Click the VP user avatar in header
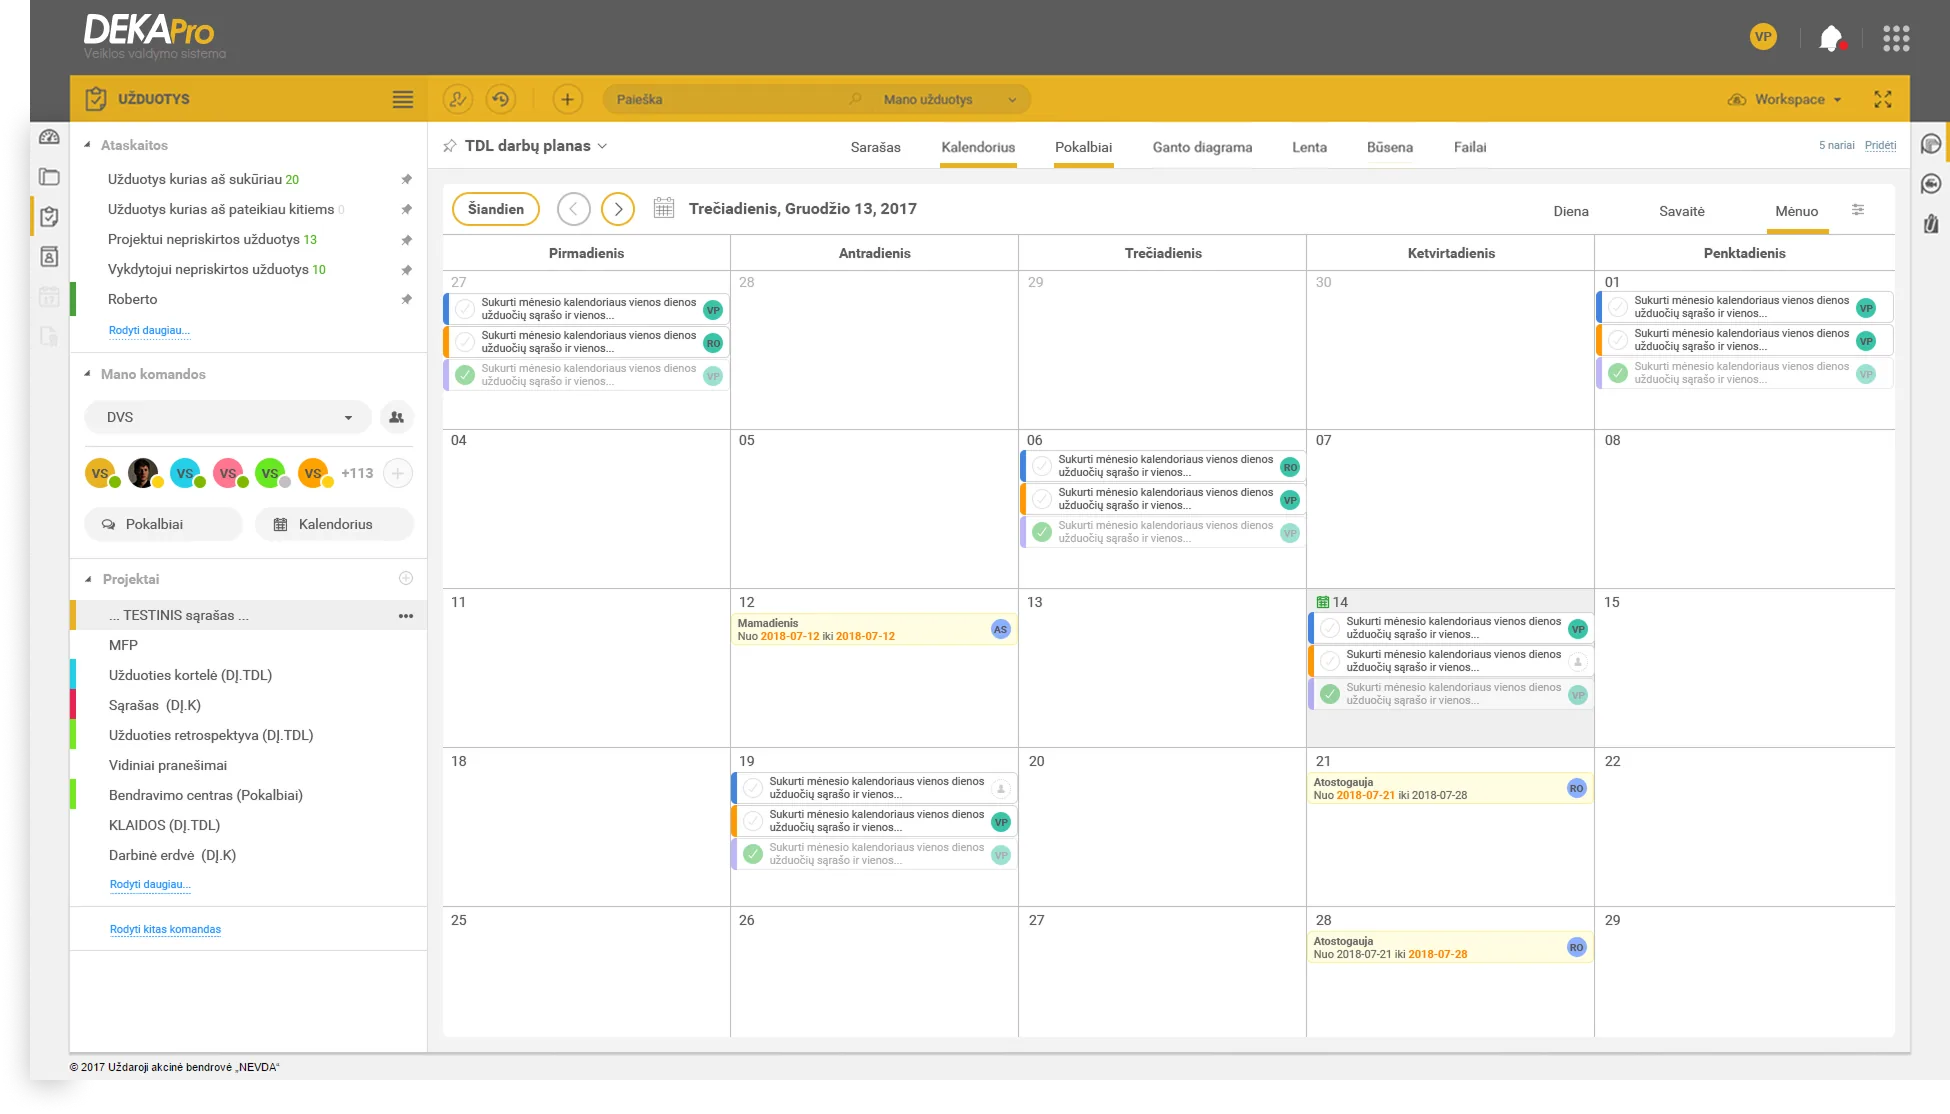Image resolution: width=1950 pixels, height=1114 pixels. click(1763, 37)
